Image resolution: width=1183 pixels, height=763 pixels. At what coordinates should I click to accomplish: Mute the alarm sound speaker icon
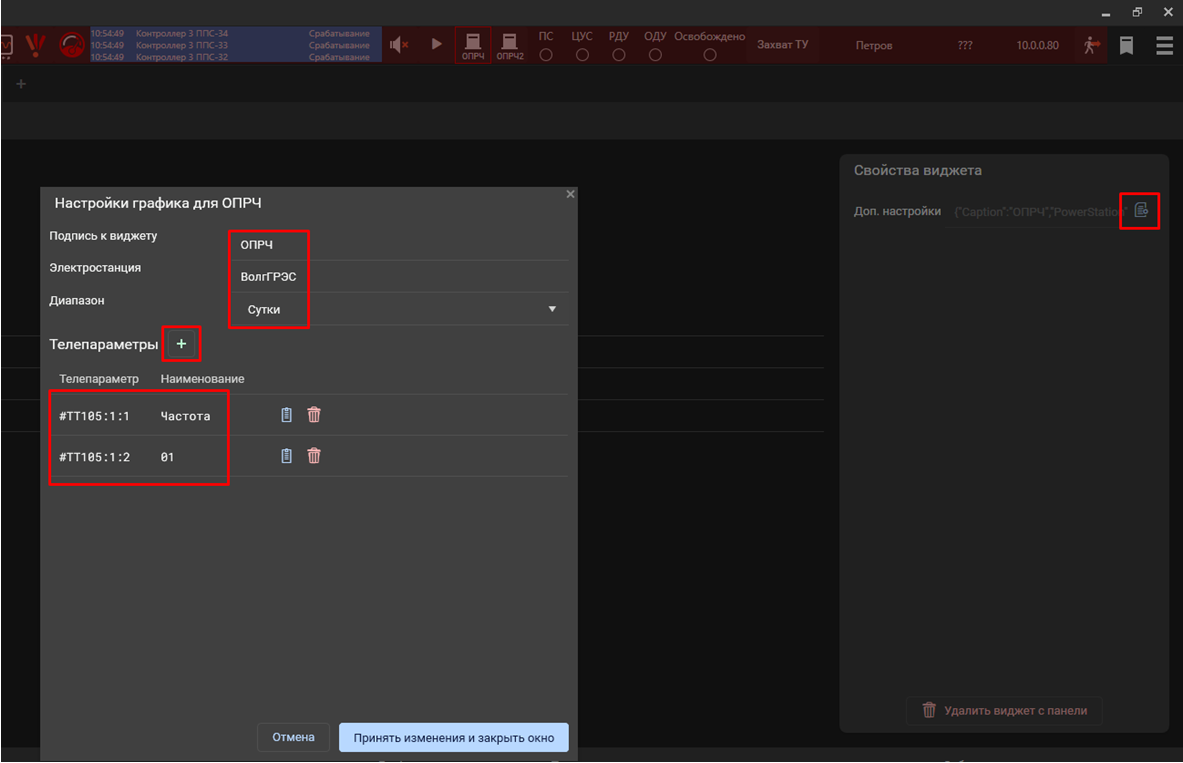pos(399,45)
